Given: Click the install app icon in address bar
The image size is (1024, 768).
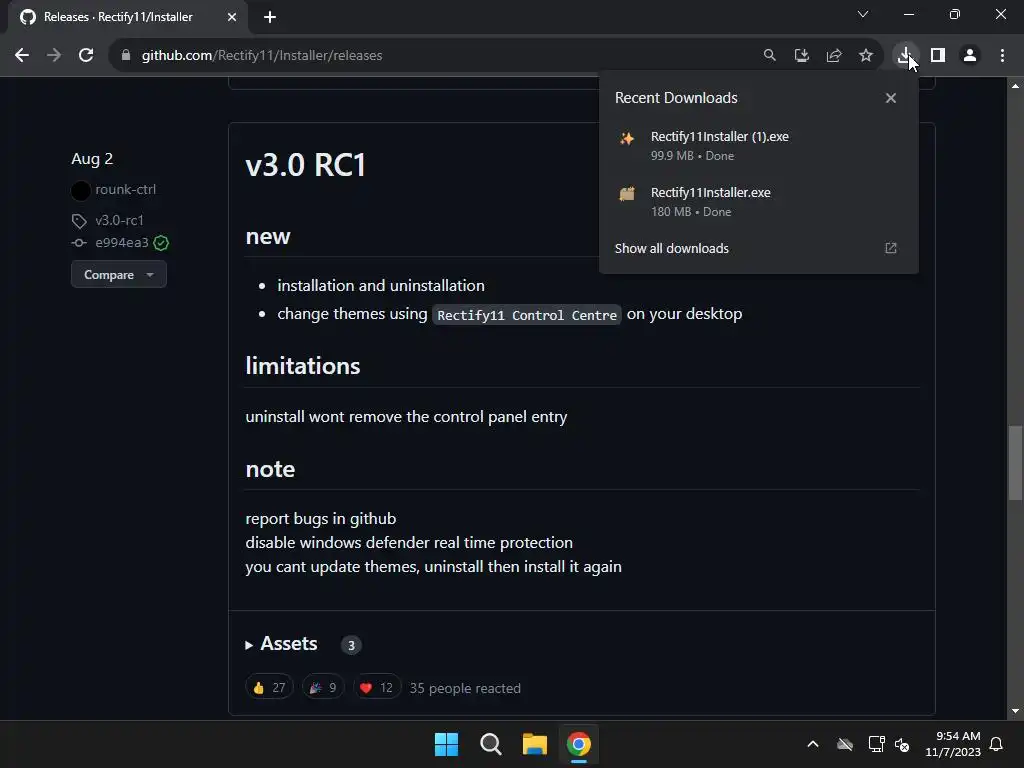Looking at the screenshot, I should 801,56.
